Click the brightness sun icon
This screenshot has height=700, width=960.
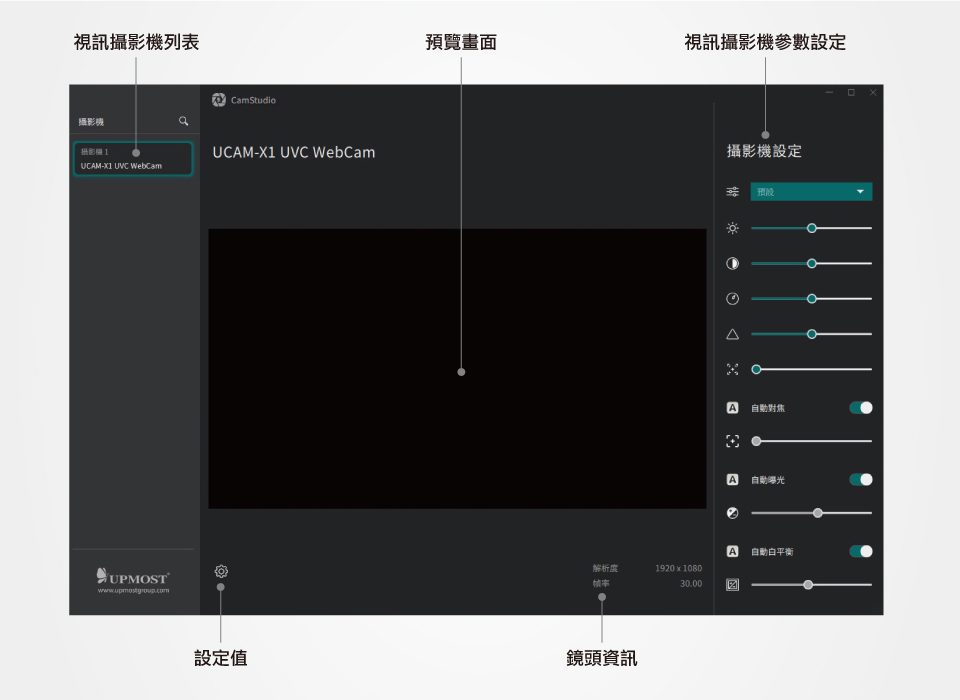click(x=732, y=228)
